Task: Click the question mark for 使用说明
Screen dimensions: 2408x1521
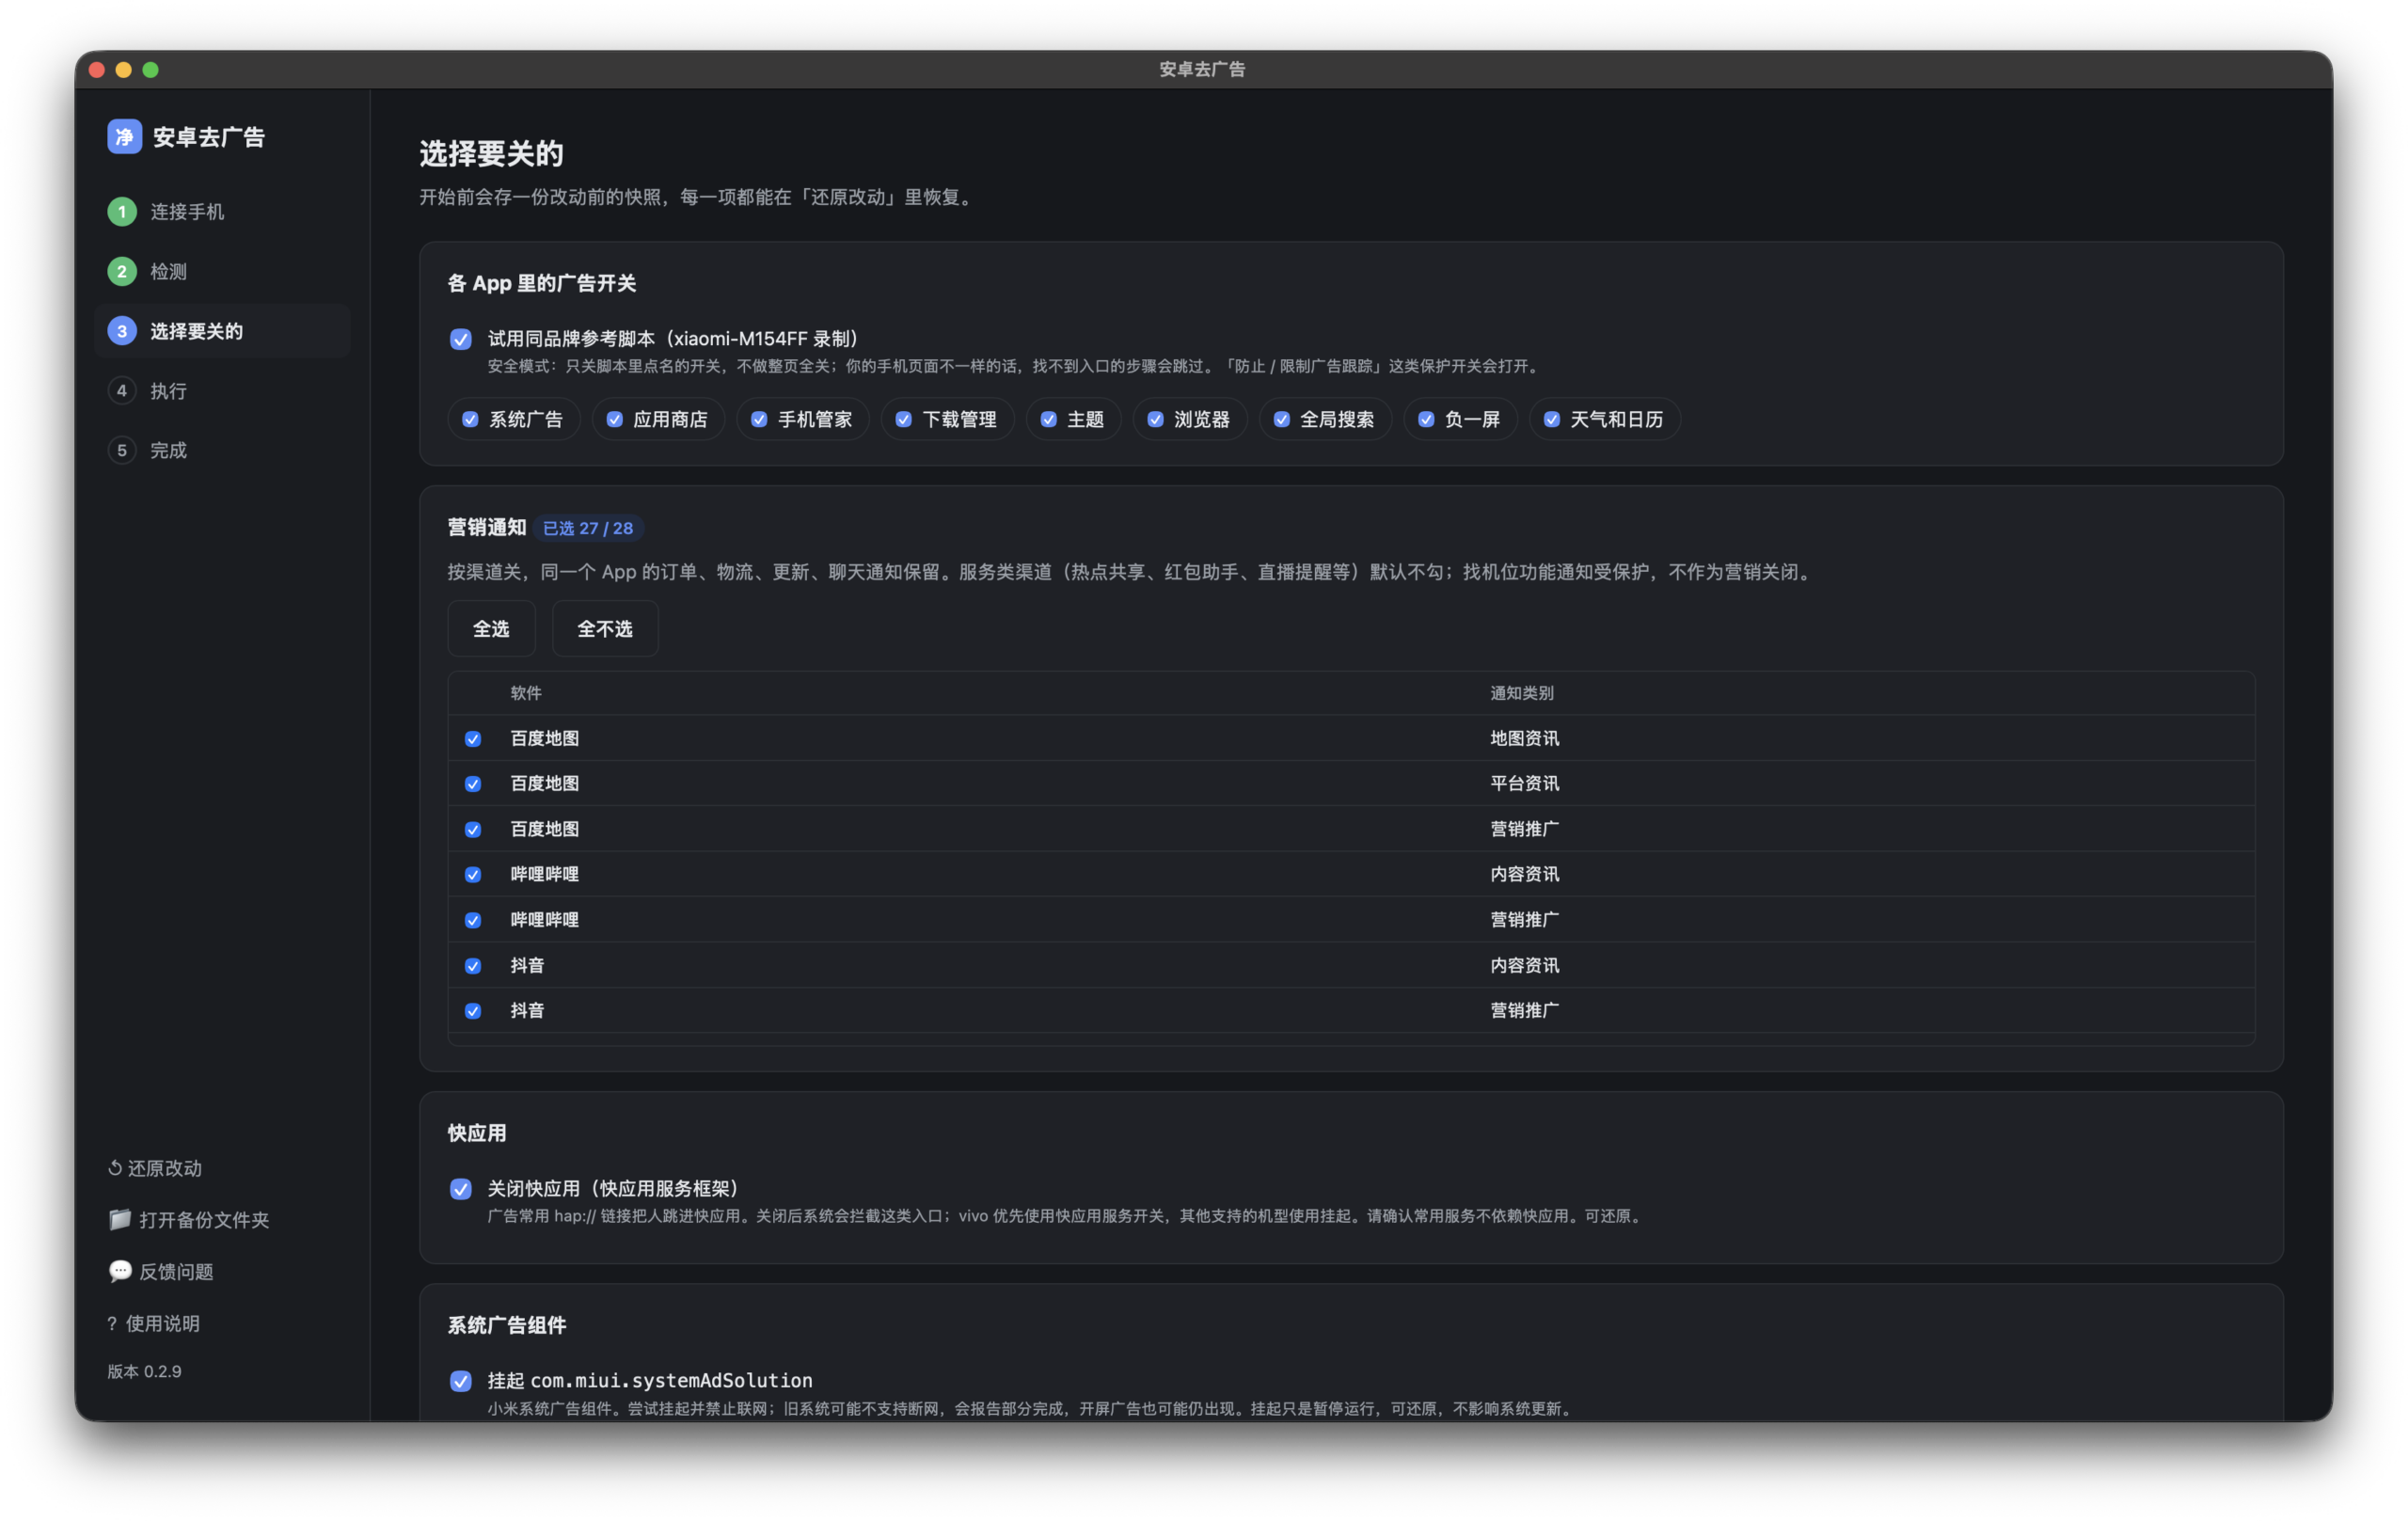Action: pyautogui.click(x=112, y=1323)
